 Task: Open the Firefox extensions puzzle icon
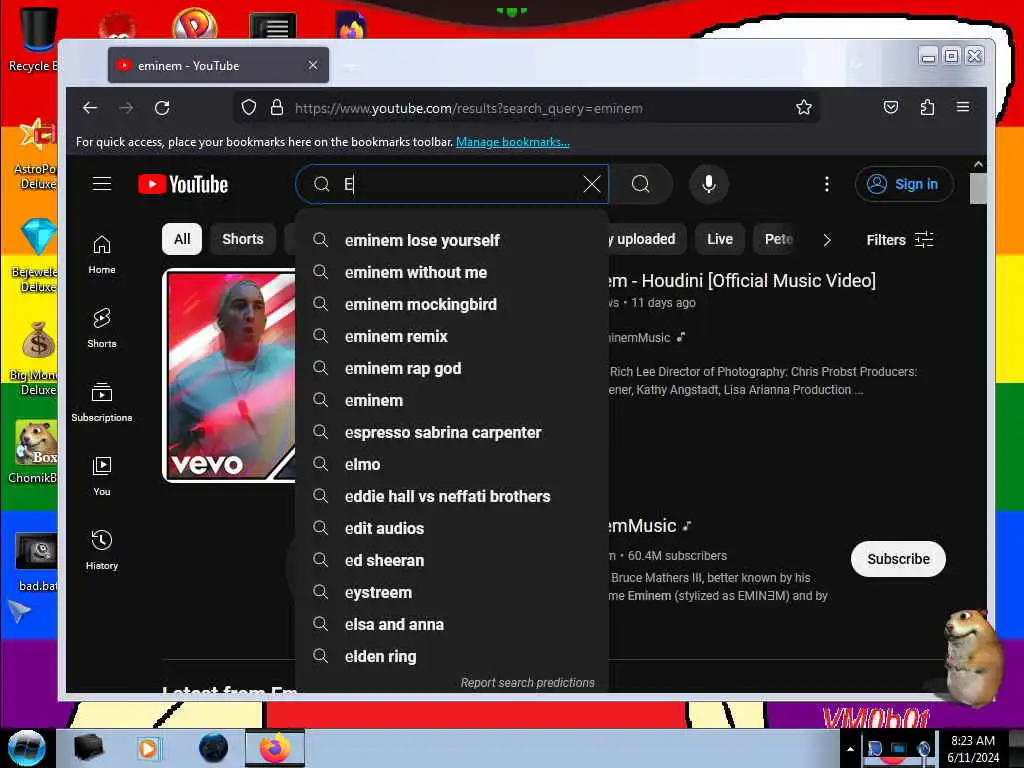tap(927, 107)
